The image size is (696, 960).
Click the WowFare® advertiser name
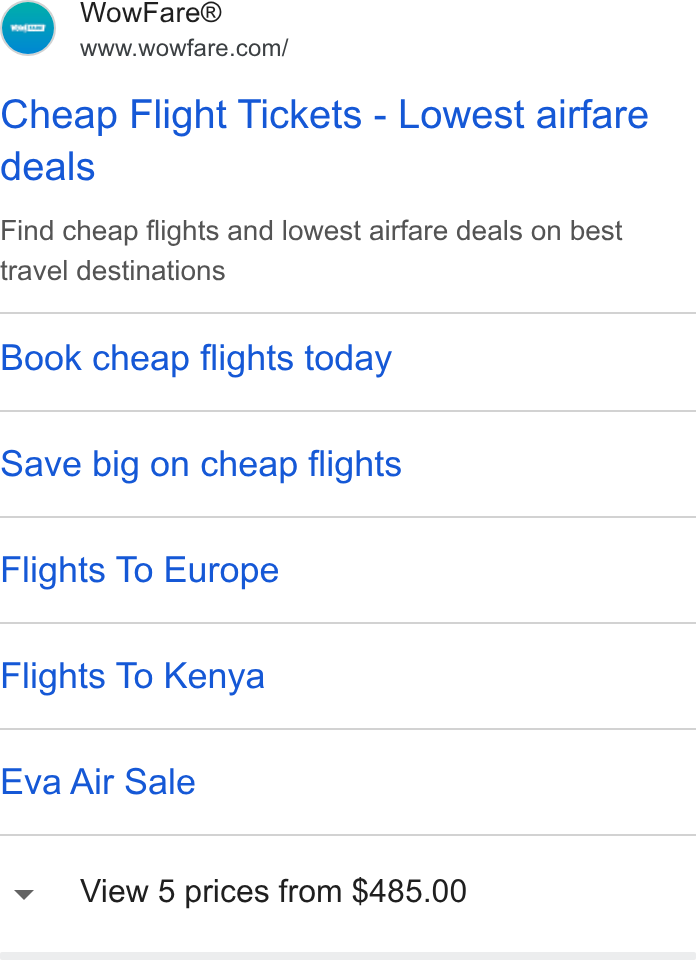pos(151,13)
